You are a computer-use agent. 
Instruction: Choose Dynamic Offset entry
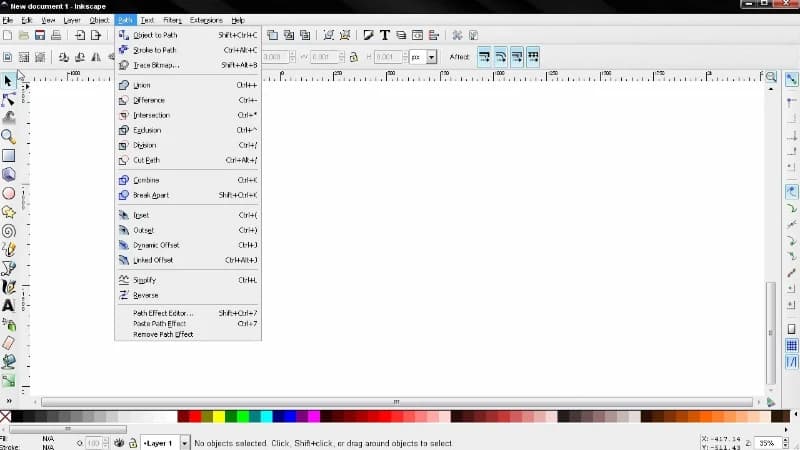188,245
